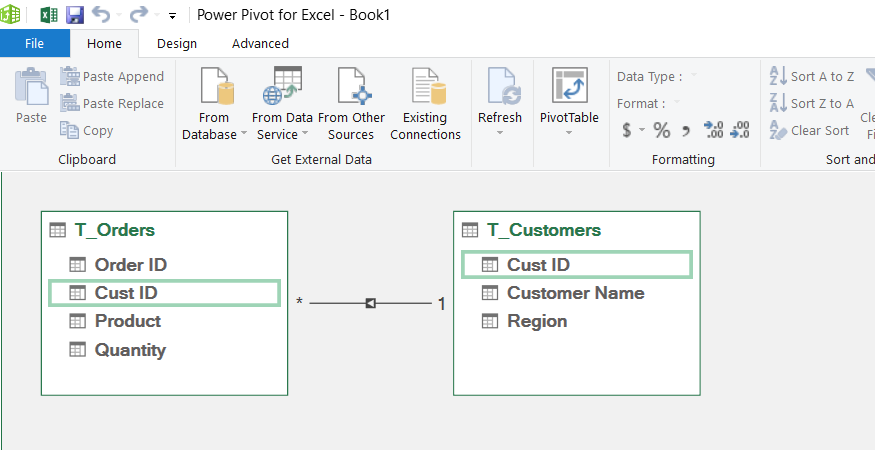The height and width of the screenshot is (450, 875).
Task: Click the relationship direction arrow marker
Action: point(371,303)
